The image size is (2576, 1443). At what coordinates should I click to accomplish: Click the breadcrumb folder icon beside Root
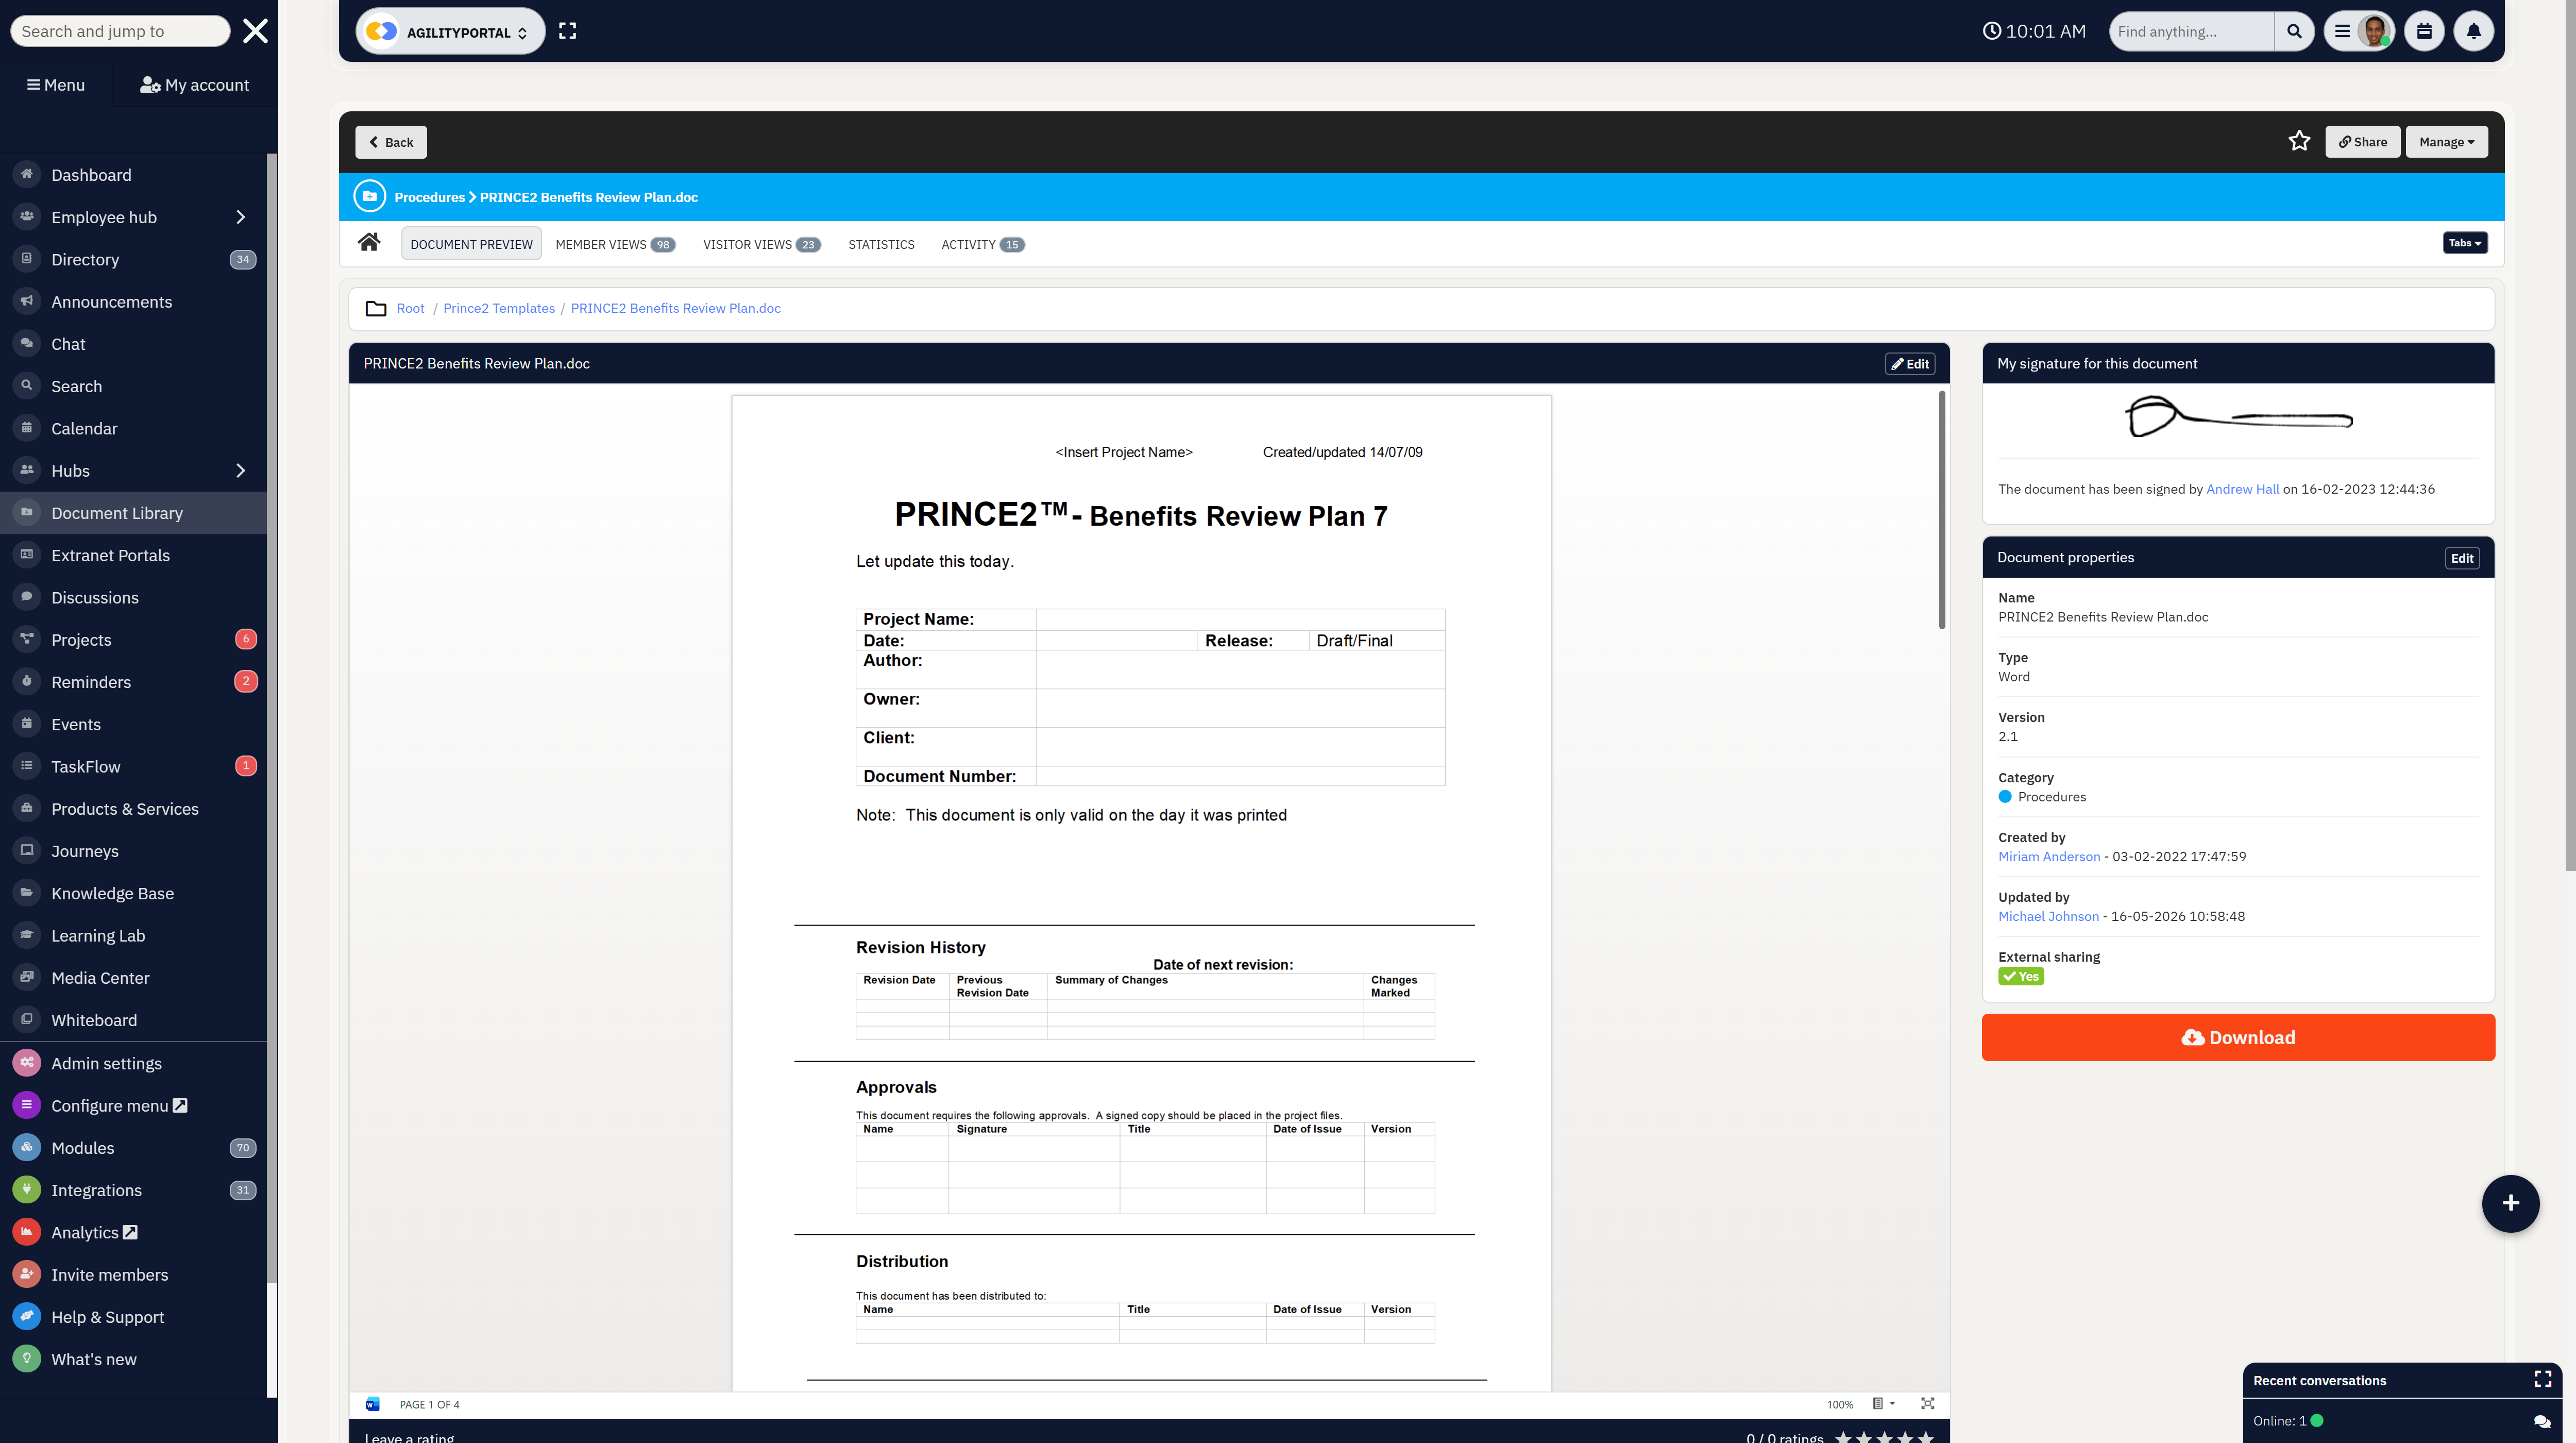[x=376, y=308]
